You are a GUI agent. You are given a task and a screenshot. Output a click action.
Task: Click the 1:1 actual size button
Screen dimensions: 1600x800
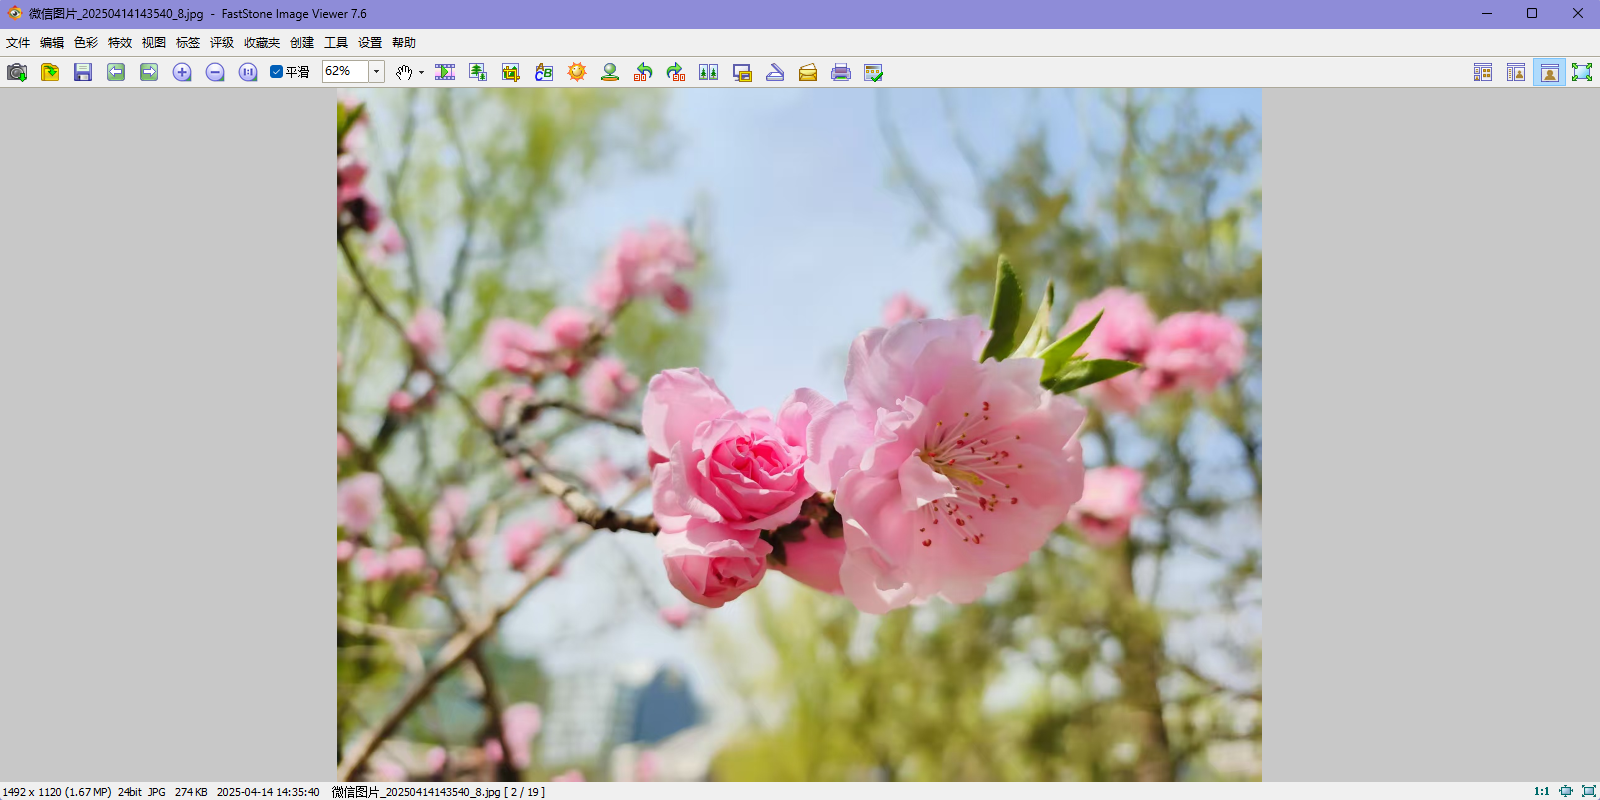click(x=1541, y=791)
